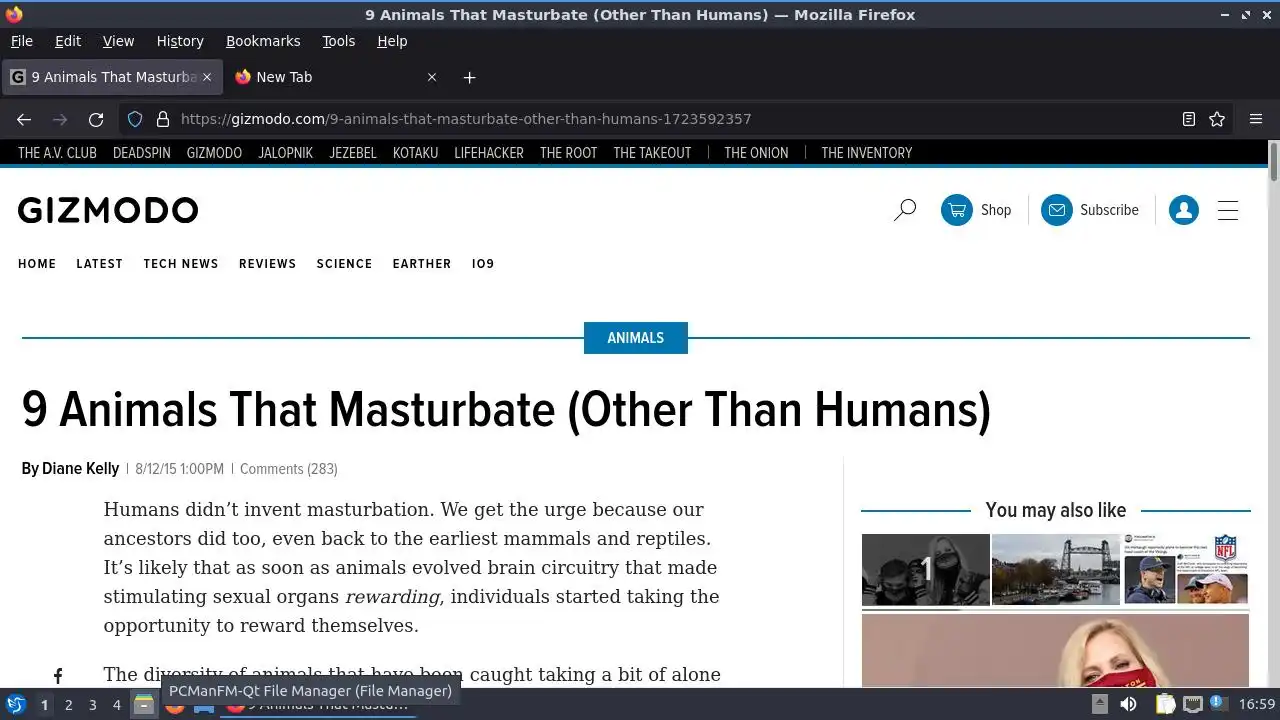1280x720 pixels.
Task: Click GIZMODO in the network bar
Action: [x=214, y=153]
